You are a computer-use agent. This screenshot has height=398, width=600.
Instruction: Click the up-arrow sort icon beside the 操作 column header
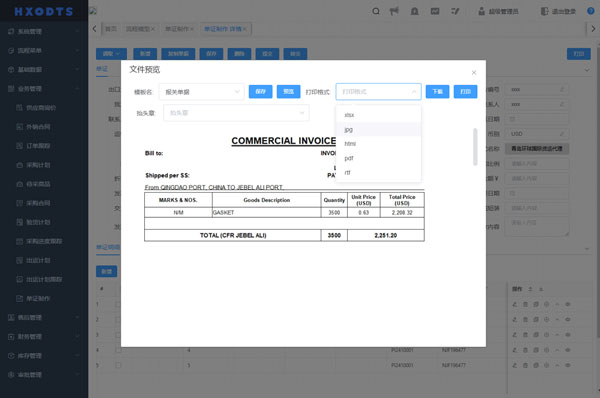pos(530,289)
